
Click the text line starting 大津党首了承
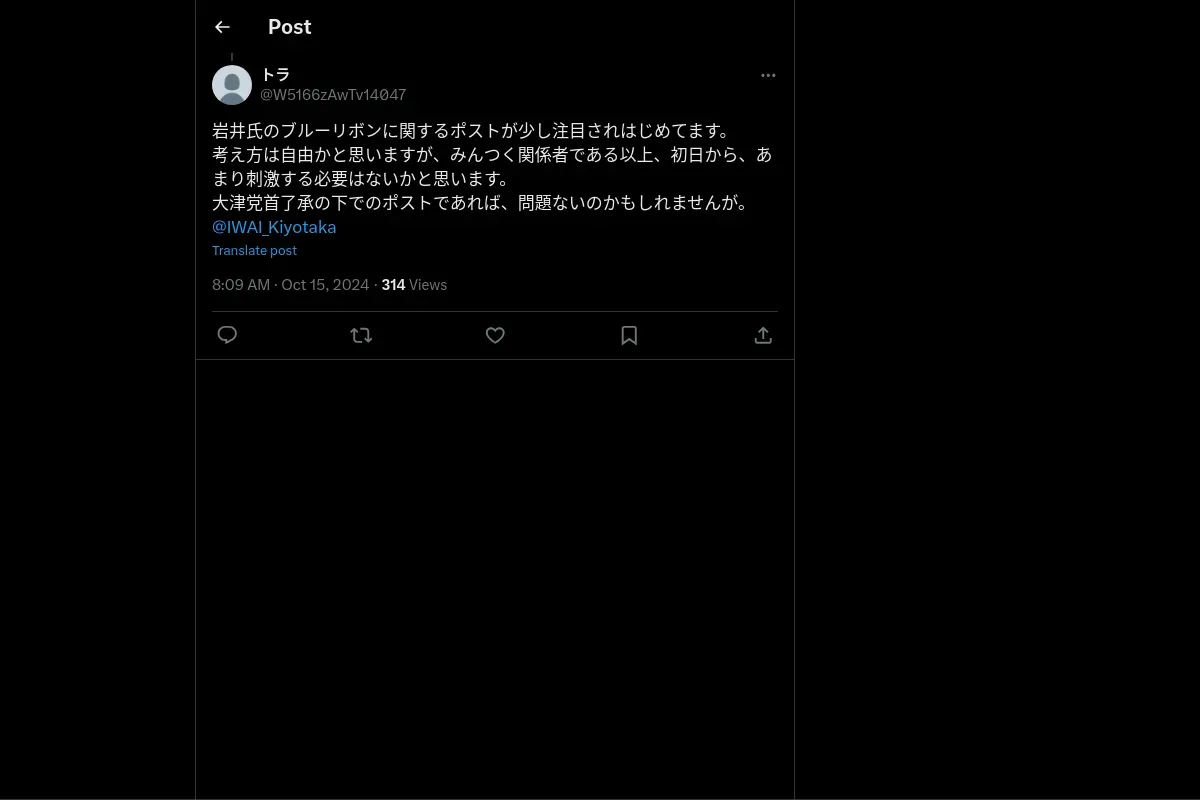[x=480, y=203]
